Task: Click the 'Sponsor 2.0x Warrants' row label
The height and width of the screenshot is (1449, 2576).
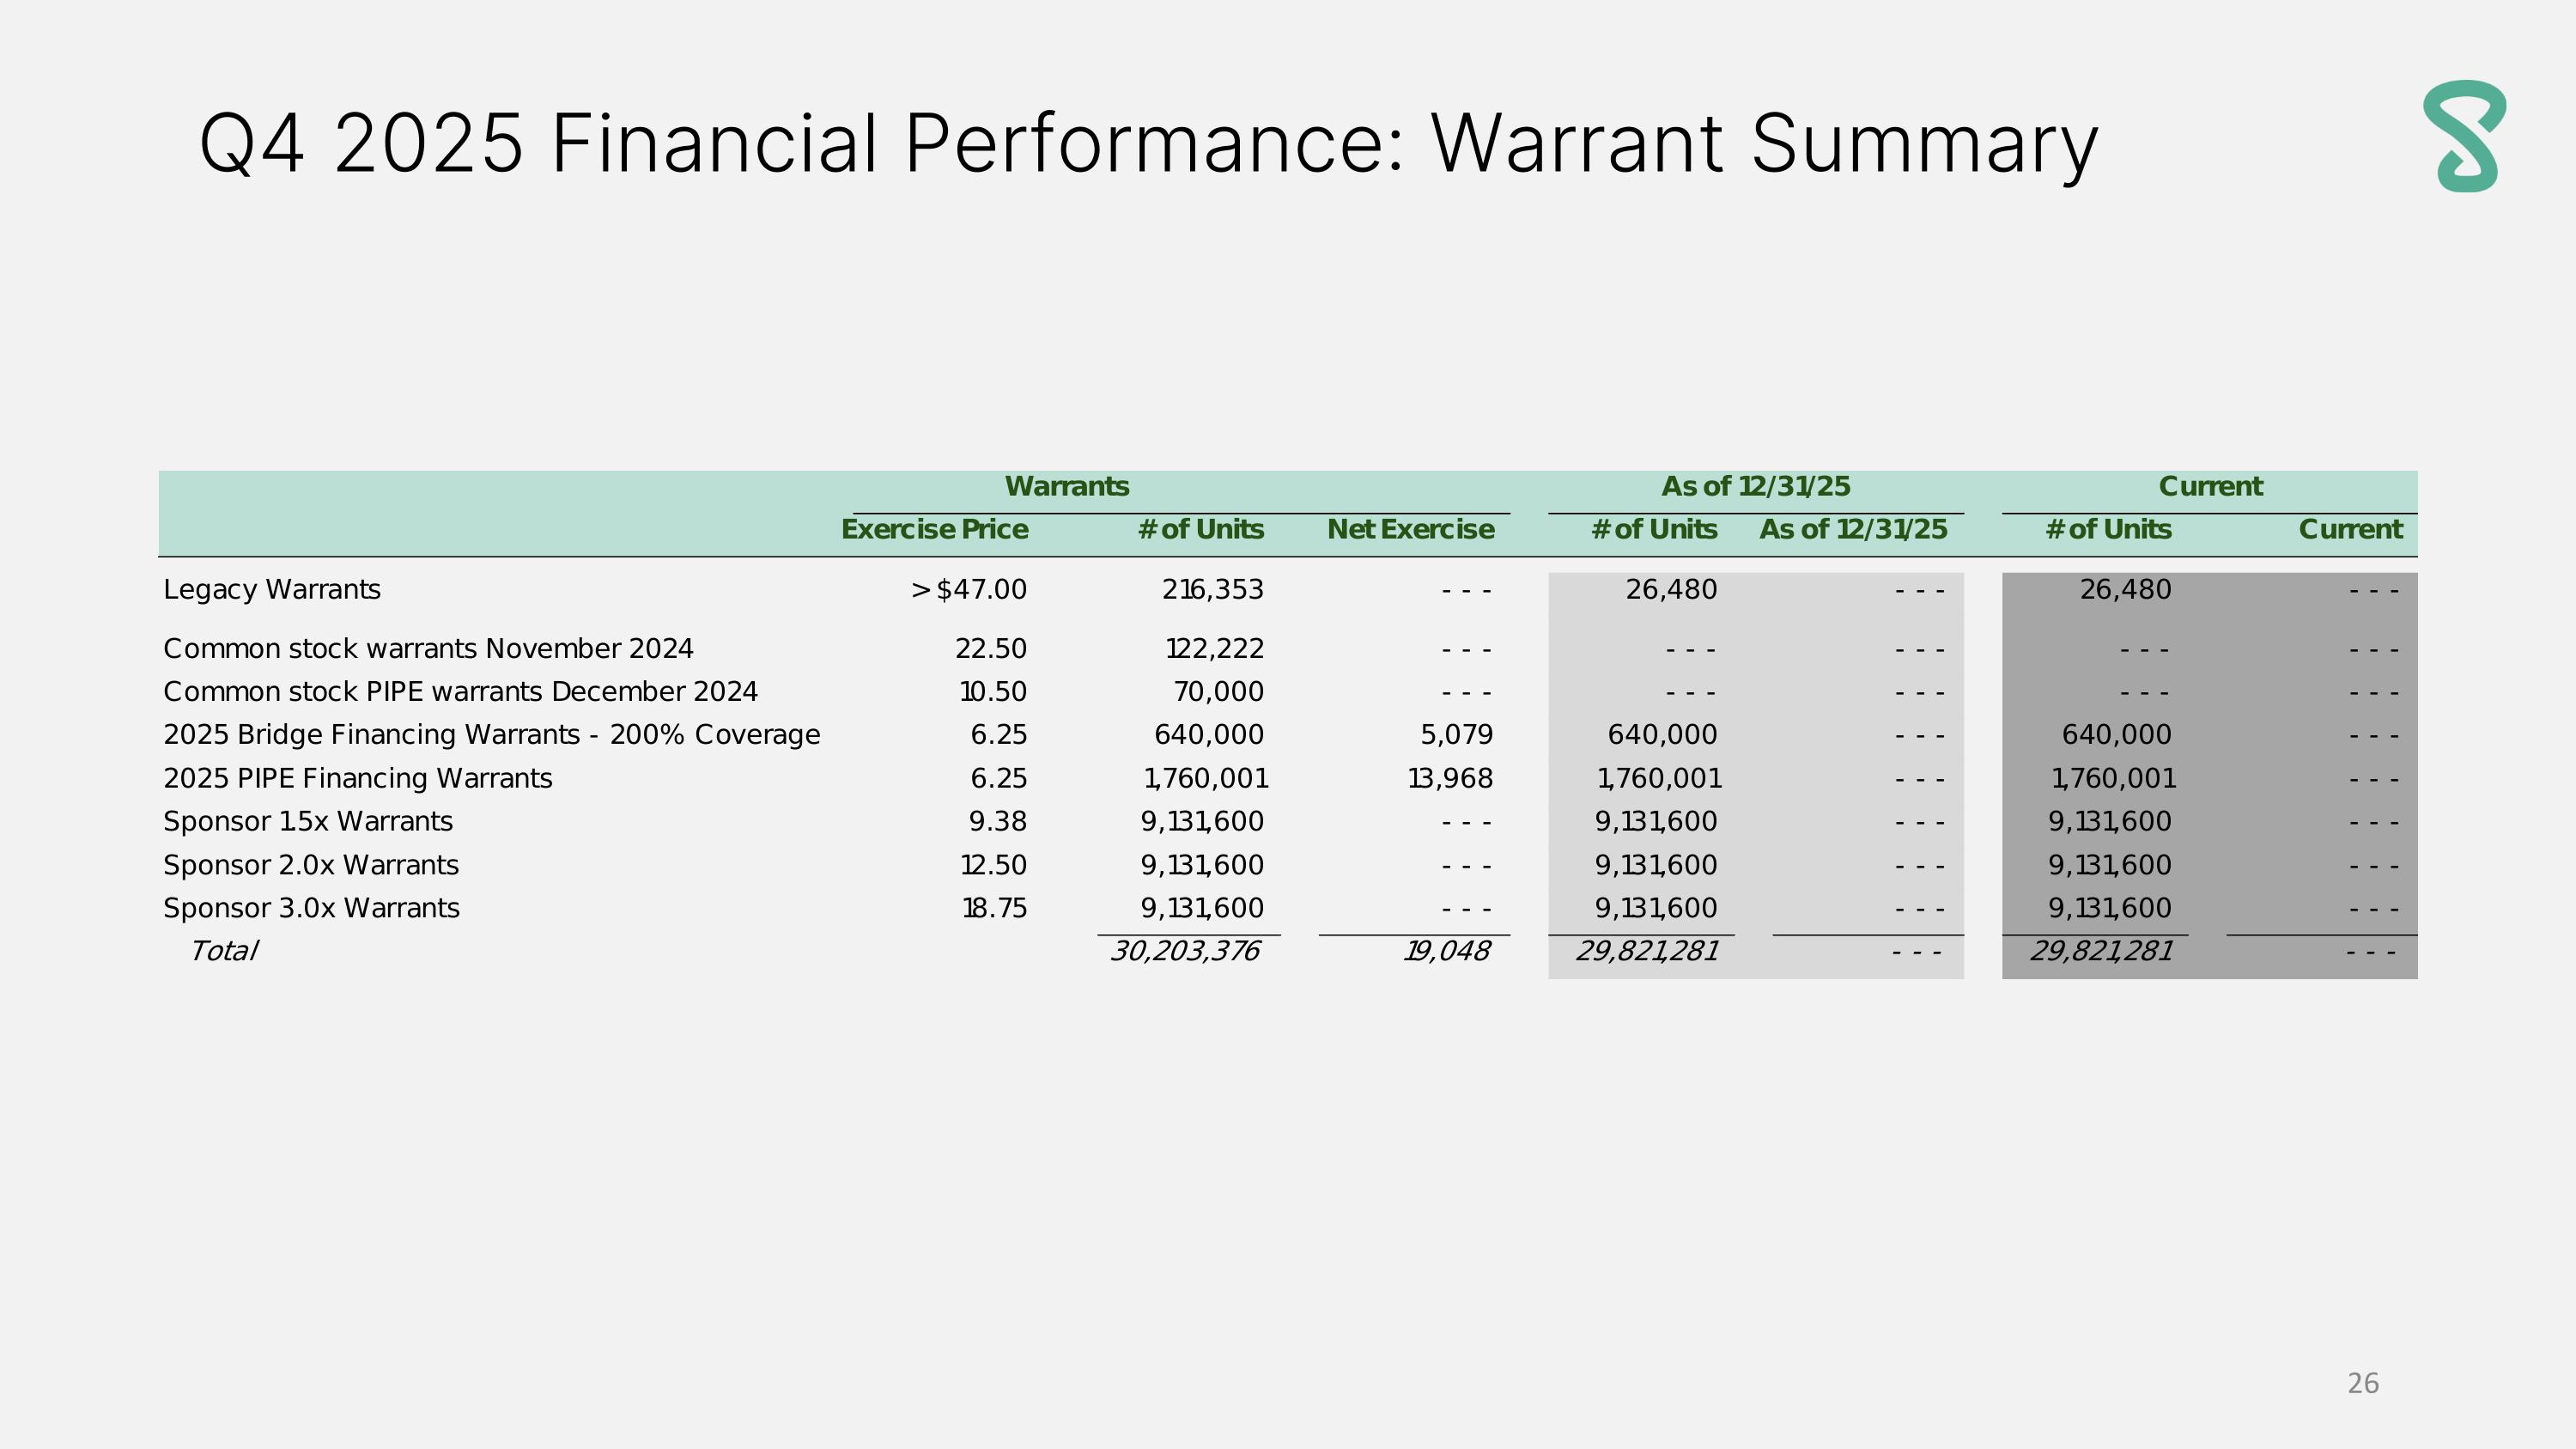Action: click(x=311, y=865)
